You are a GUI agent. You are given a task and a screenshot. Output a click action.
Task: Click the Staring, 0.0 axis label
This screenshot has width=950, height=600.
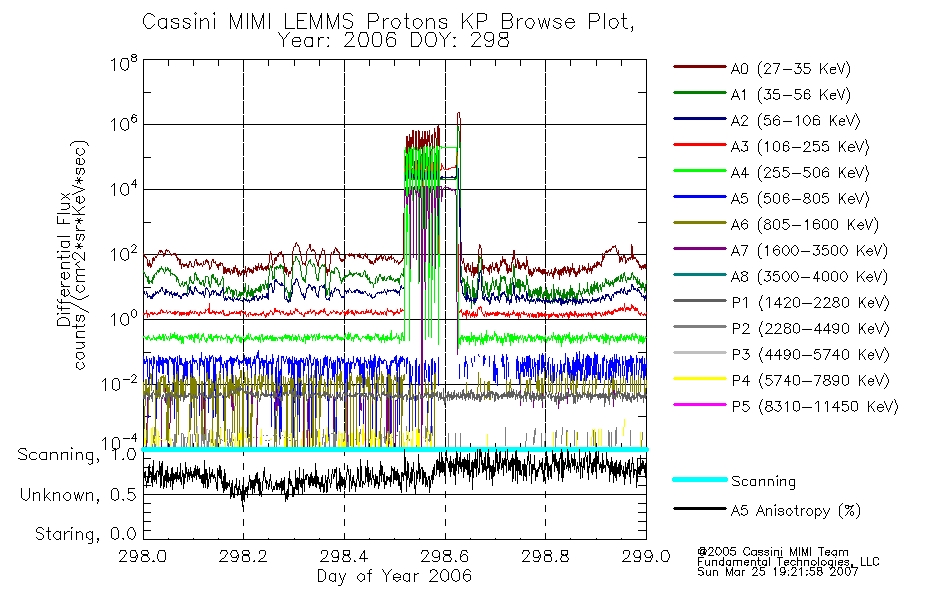tap(85, 534)
